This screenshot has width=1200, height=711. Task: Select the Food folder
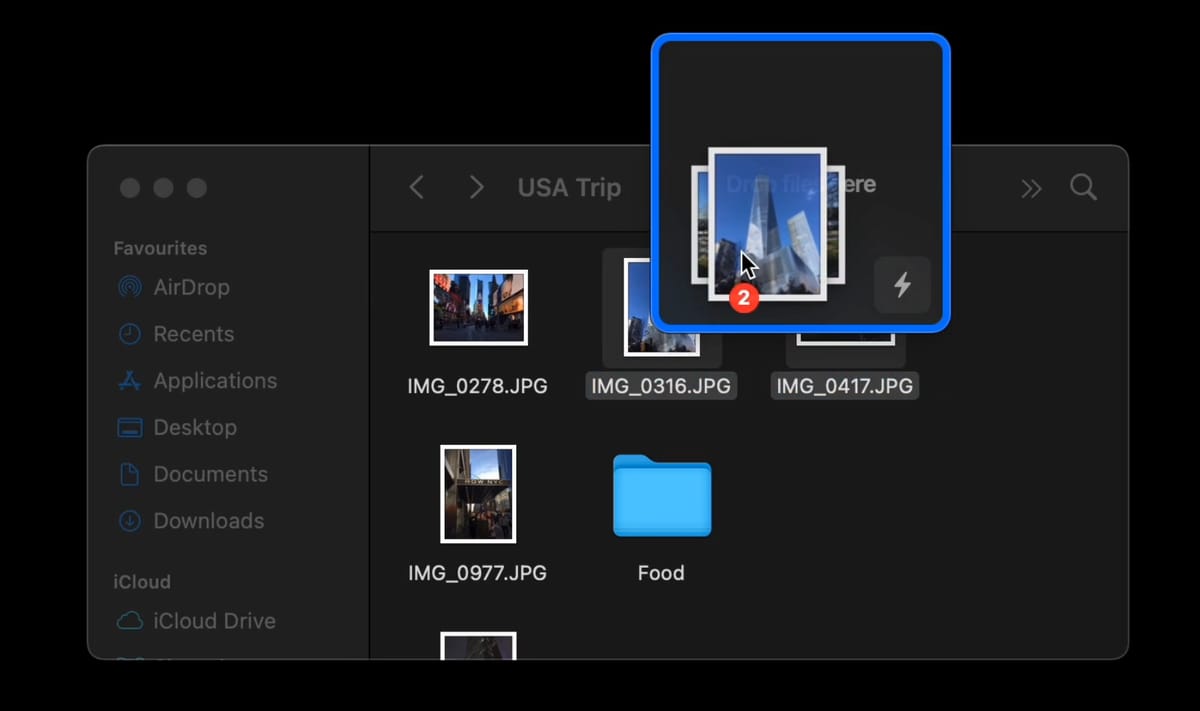(661, 496)
